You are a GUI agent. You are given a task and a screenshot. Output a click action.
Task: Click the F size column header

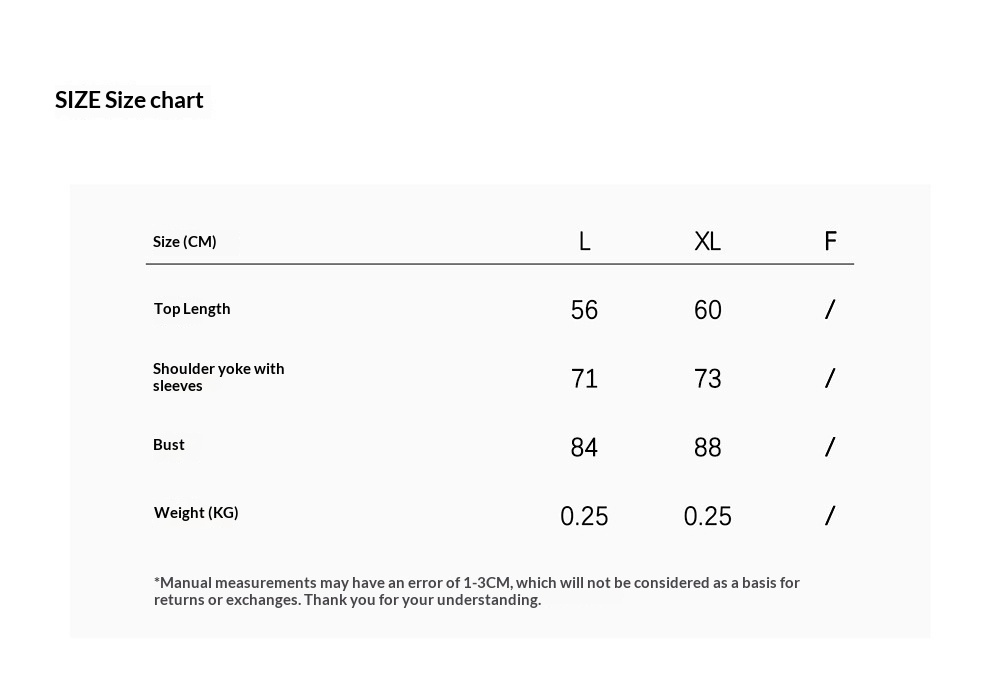click(830, 241)
